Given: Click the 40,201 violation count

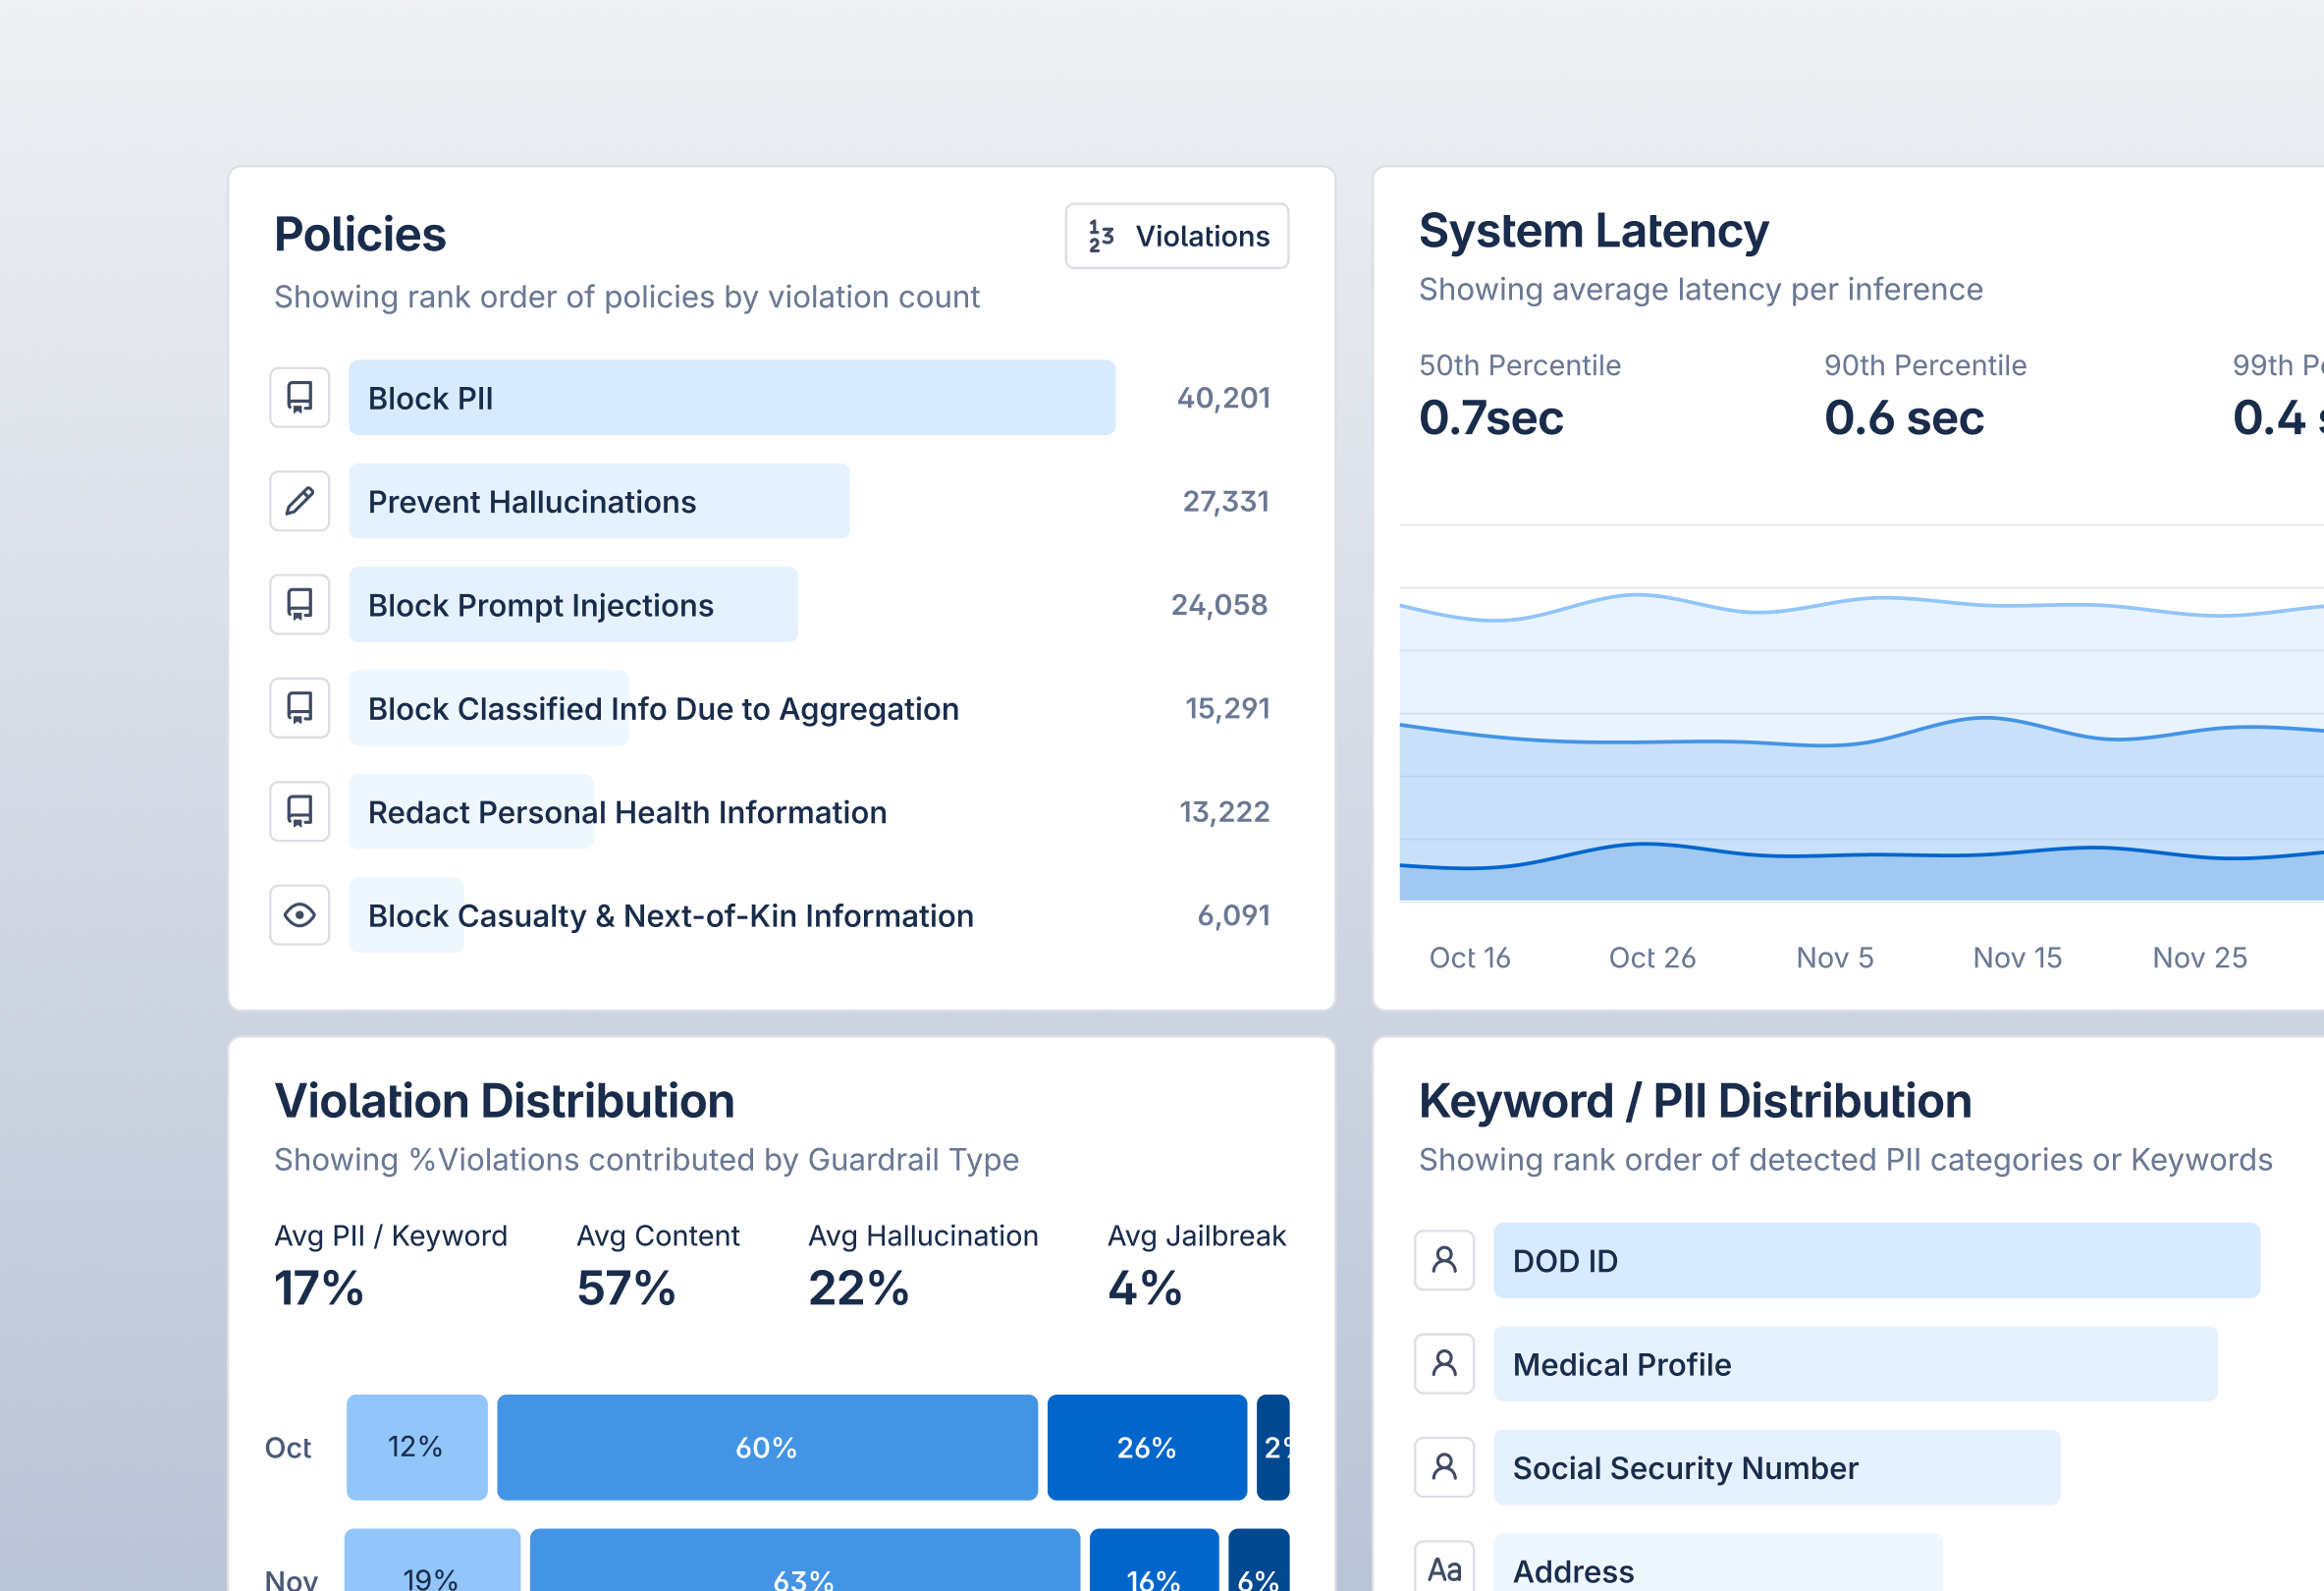Looking at the screenshot, I should pyautogui.click(x=1223, y=398).
